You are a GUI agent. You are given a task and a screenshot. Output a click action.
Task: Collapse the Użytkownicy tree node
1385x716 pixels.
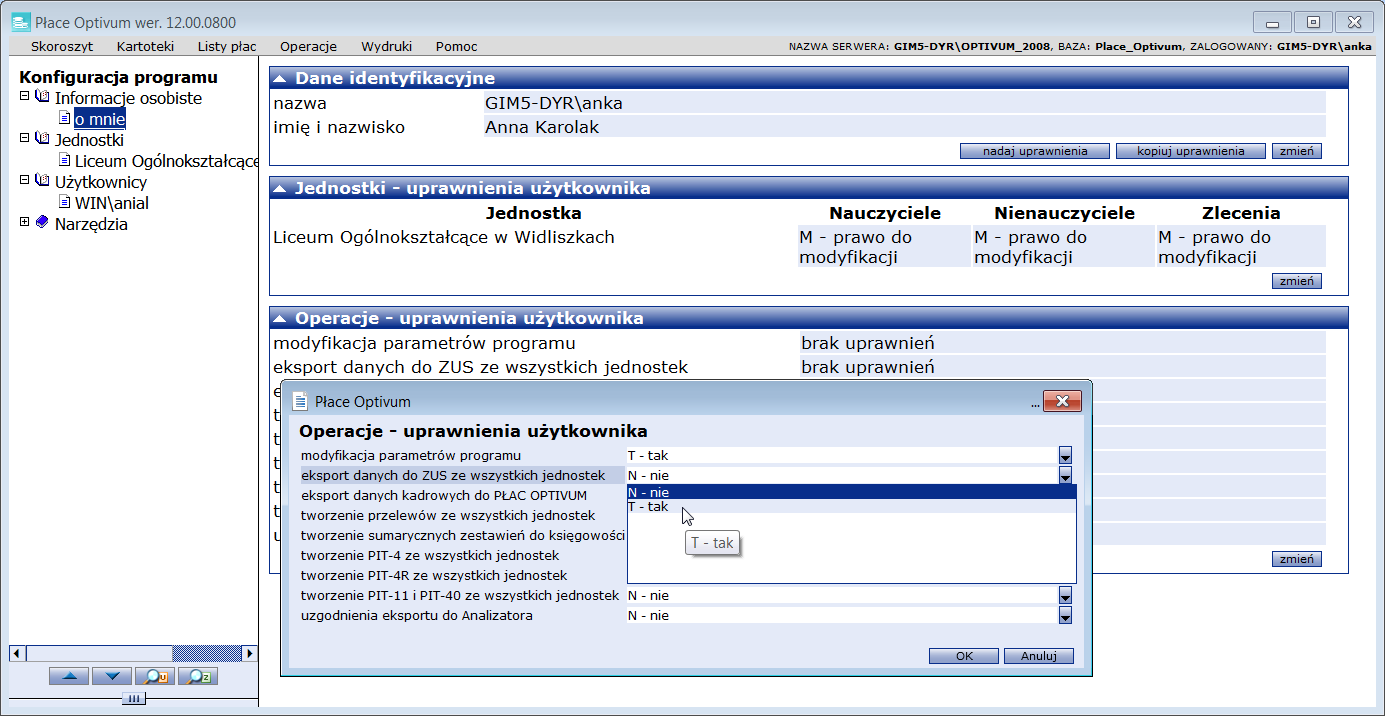24,181
